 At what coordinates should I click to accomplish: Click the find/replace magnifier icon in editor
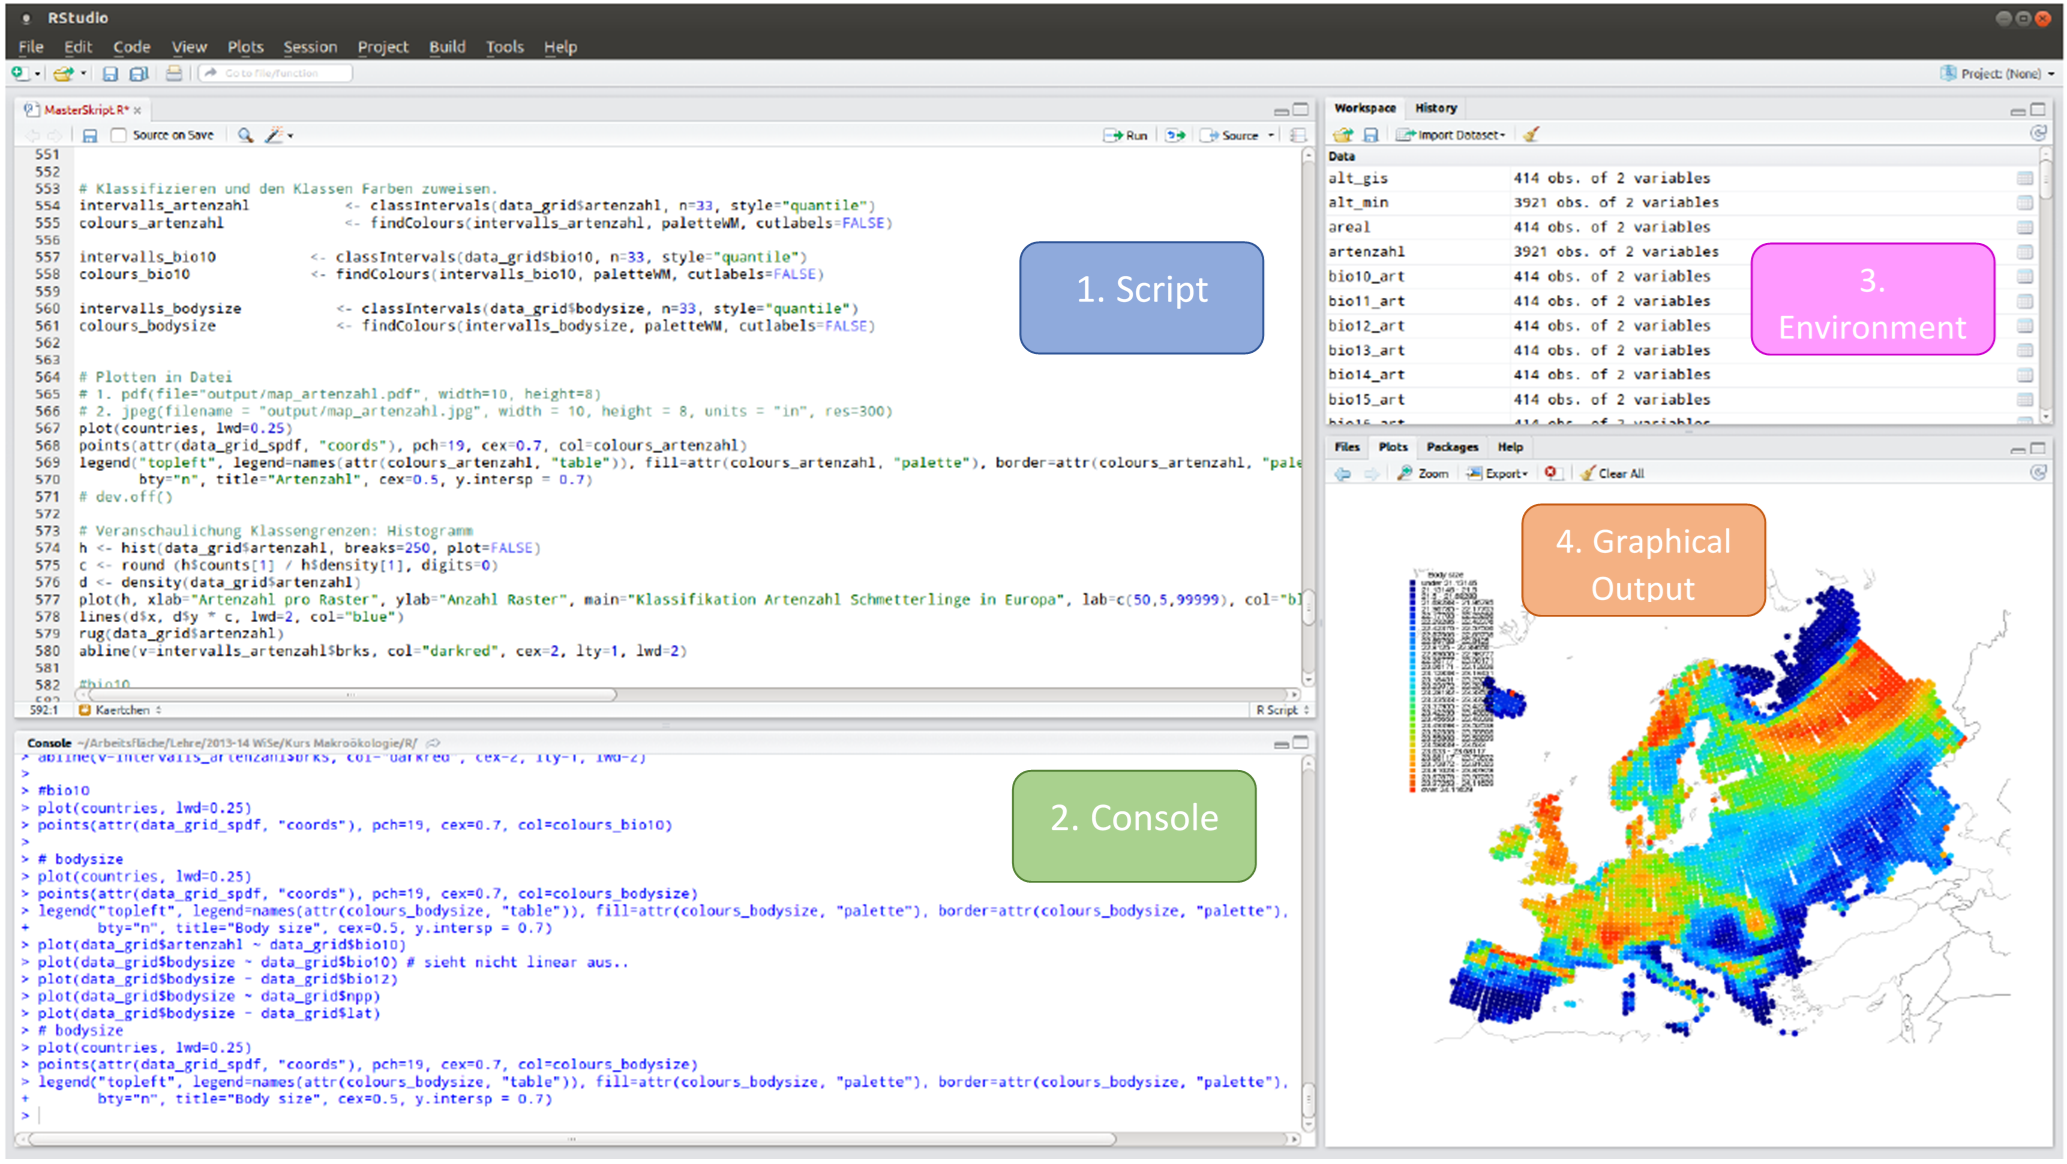click(245, 135)
